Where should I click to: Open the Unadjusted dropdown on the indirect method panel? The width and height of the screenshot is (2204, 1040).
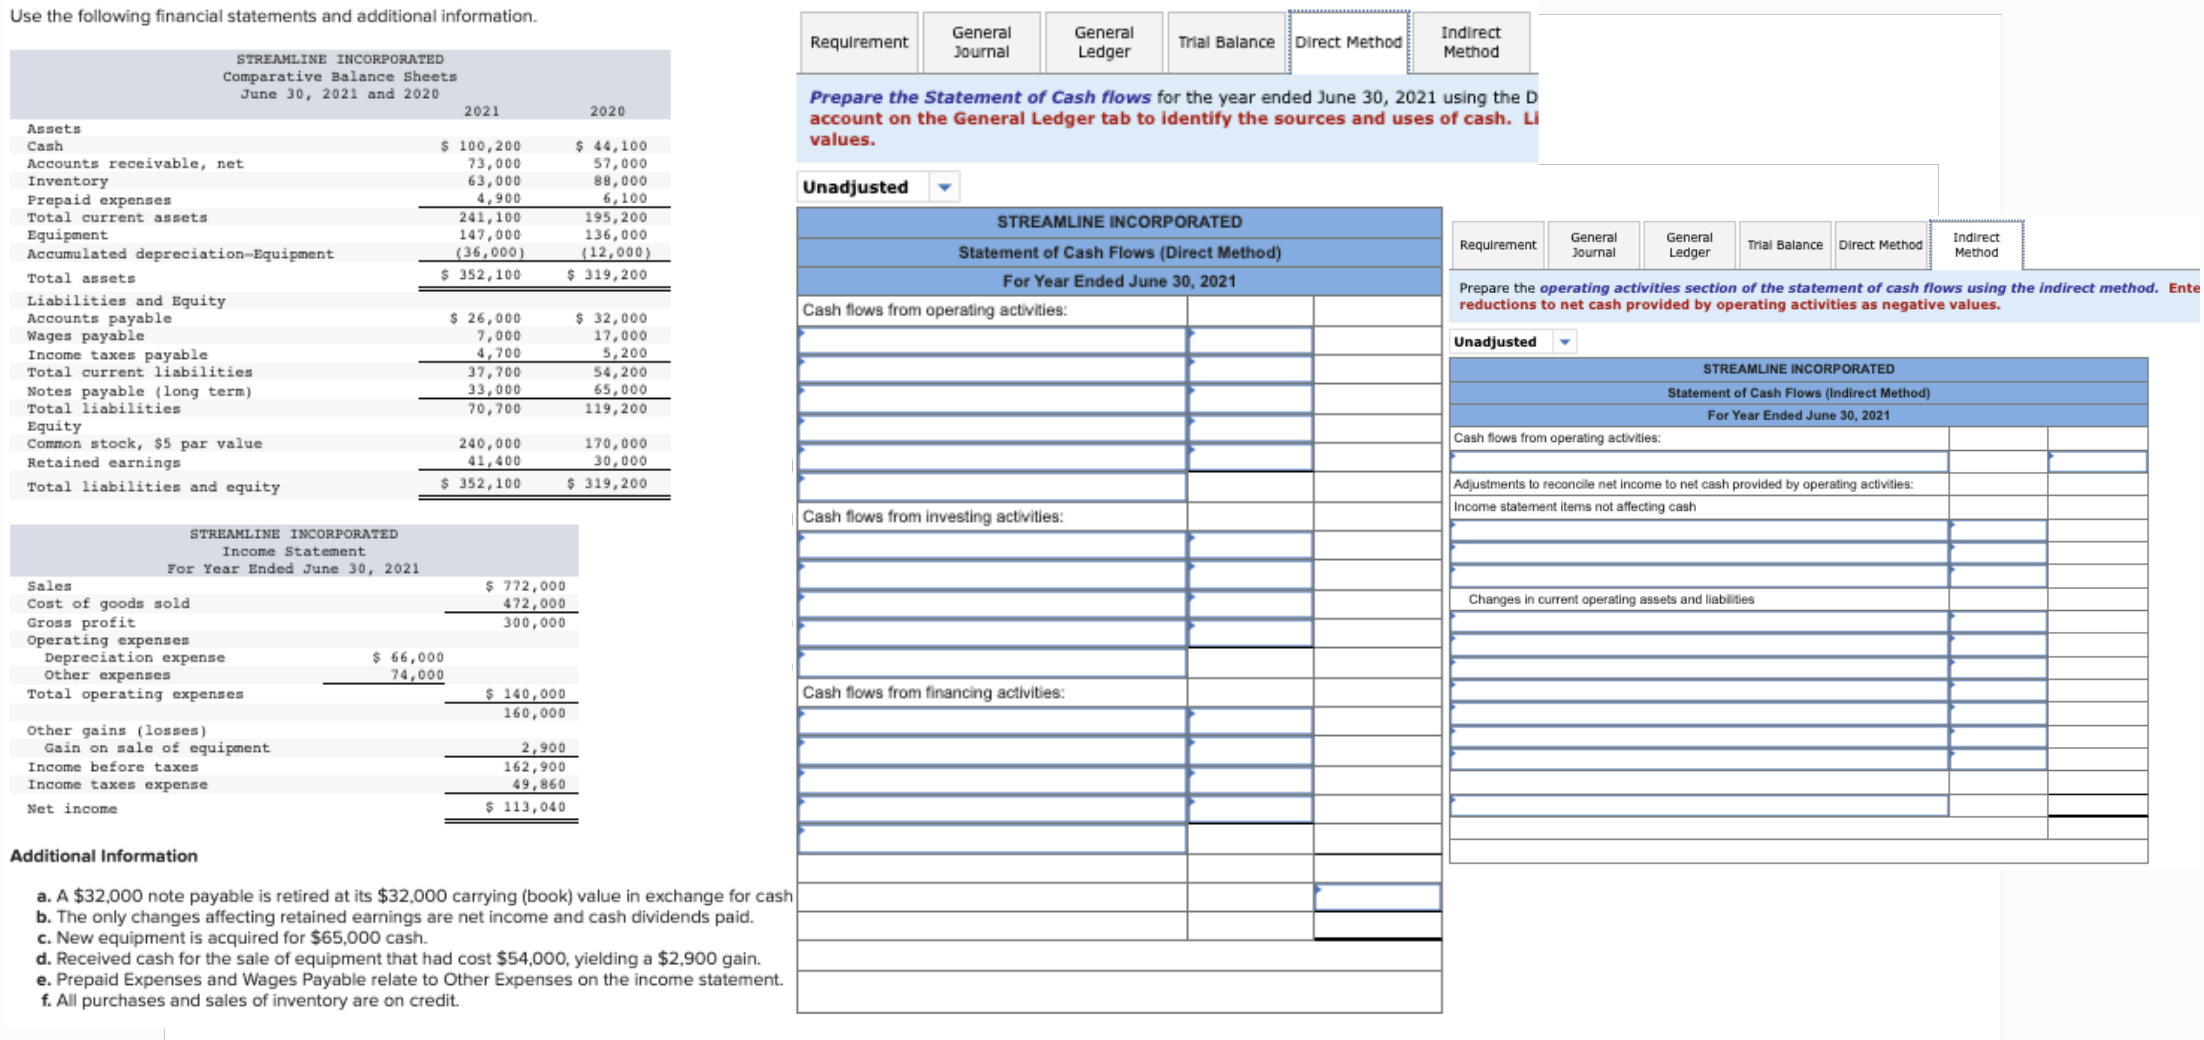click(1565, 341)
